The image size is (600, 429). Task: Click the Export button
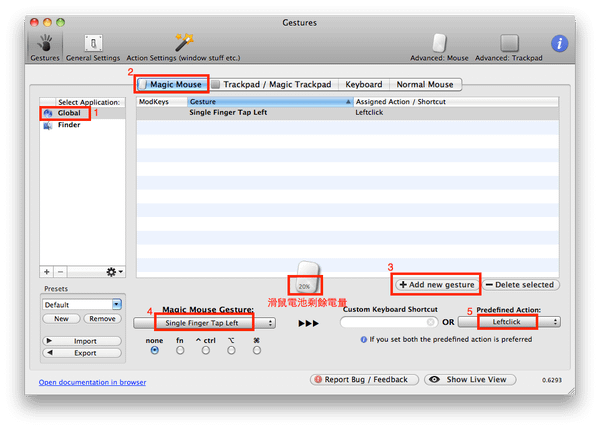[x=82, y=353]
